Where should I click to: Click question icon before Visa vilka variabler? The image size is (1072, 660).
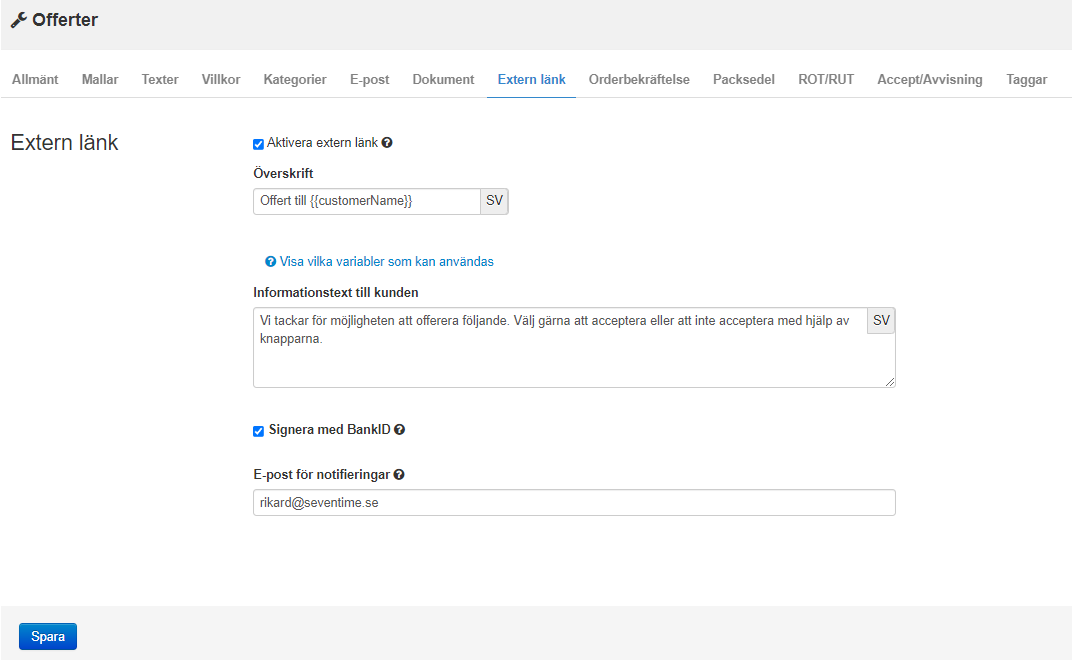coord(271,262)
